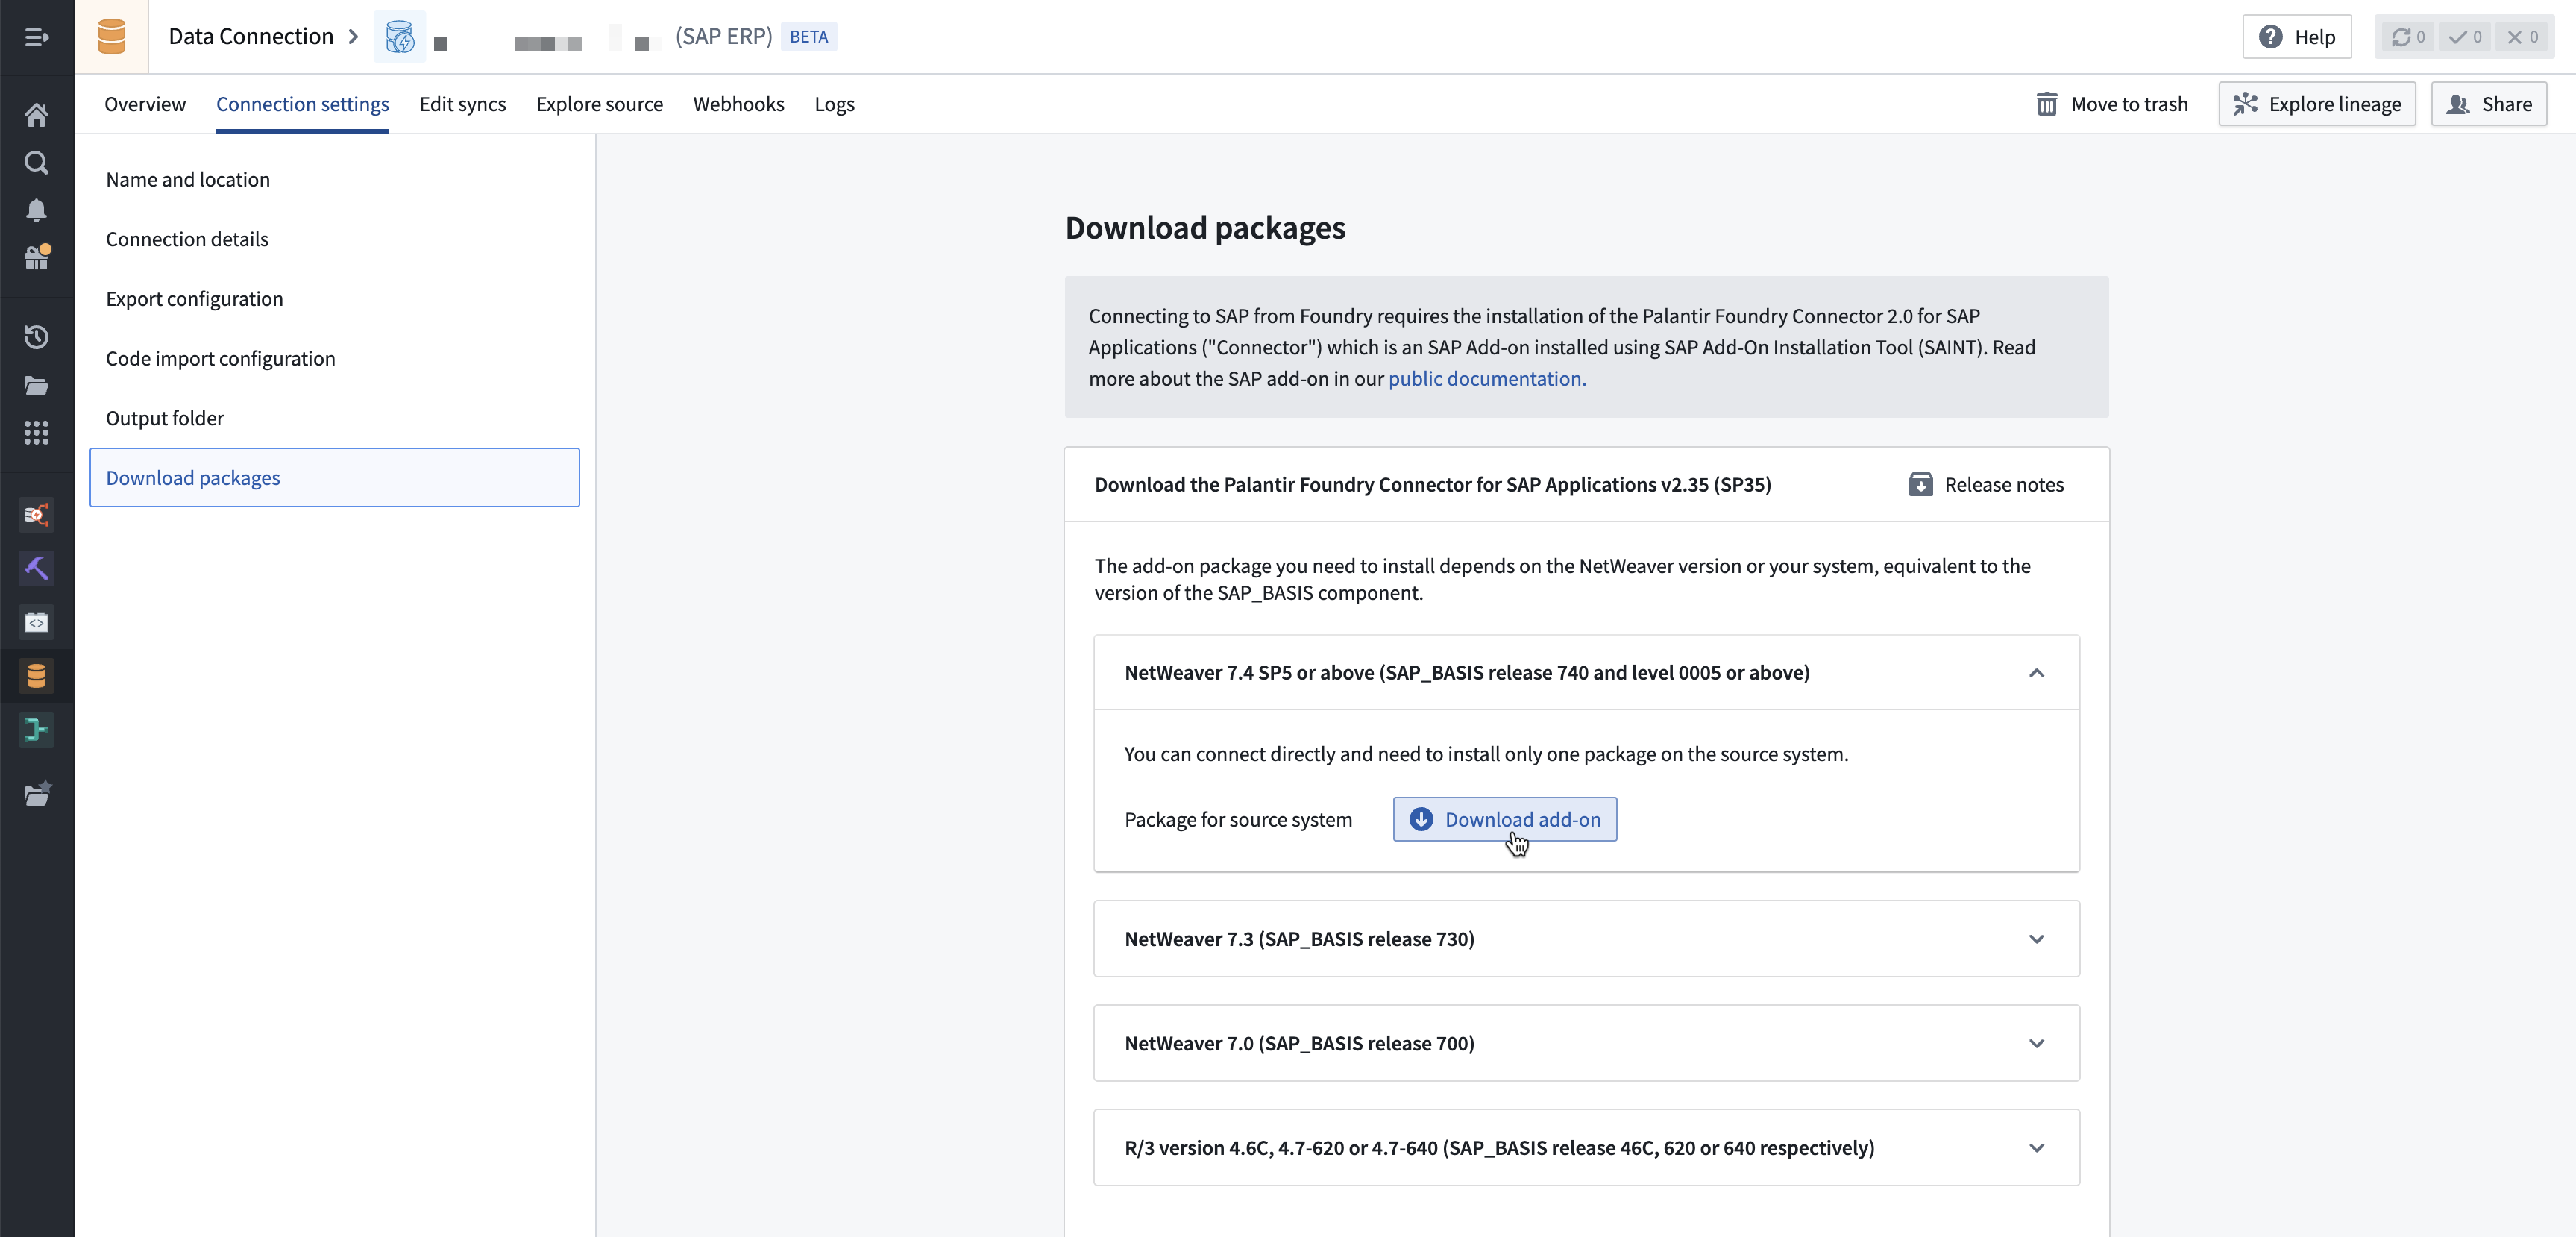Select the purple hammer tool icon
2576x1237 pixels.
click(x=36, y=568)
